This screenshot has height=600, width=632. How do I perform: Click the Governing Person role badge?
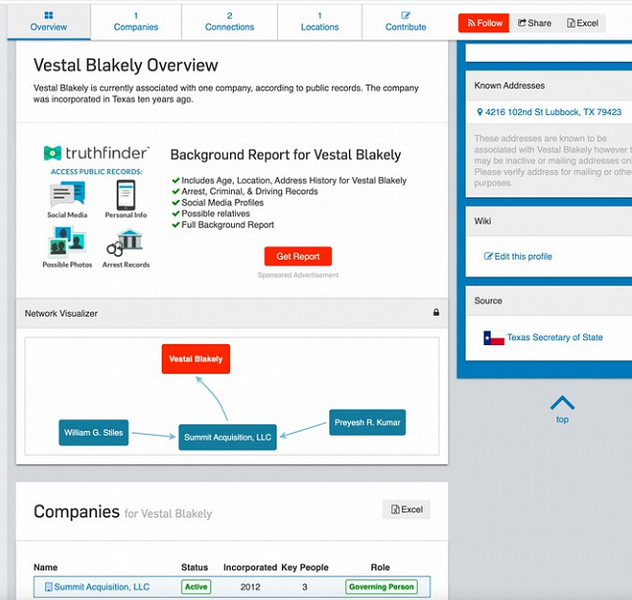tap(381, 587)
